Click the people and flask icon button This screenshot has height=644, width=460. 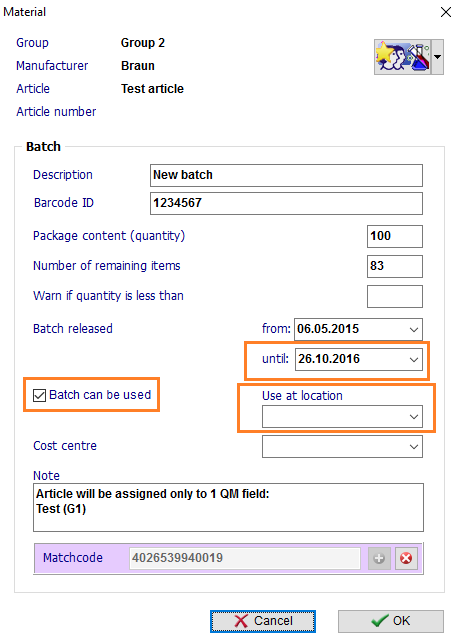click(x=402, y=57)
